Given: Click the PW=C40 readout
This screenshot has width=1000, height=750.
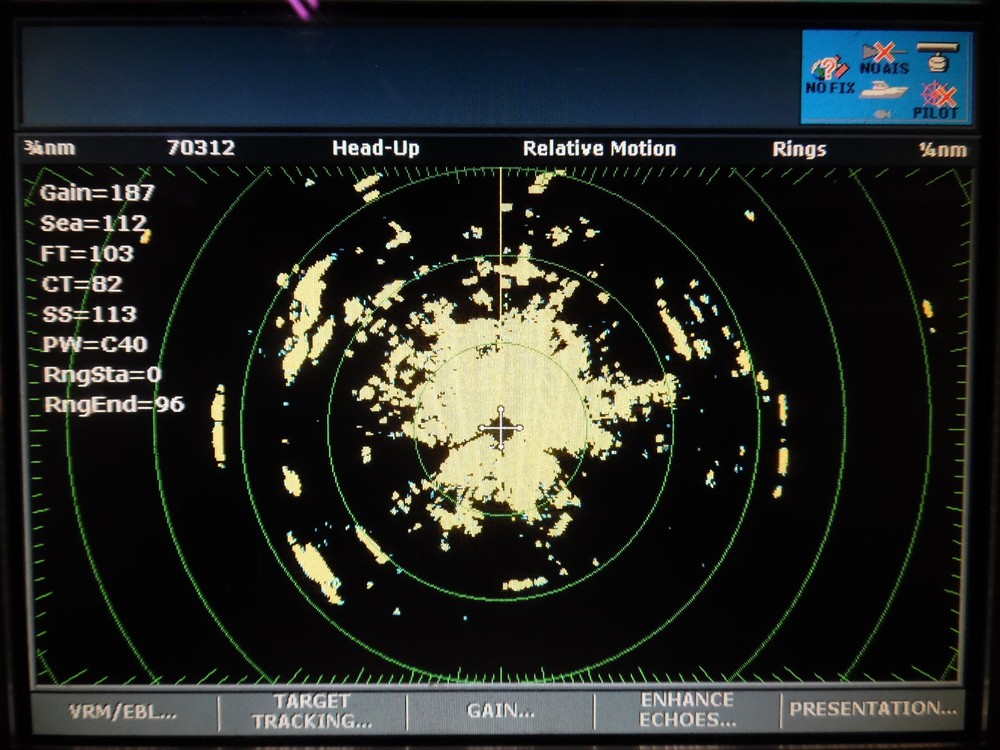Looking at the screenshot, I should (95, 344).
